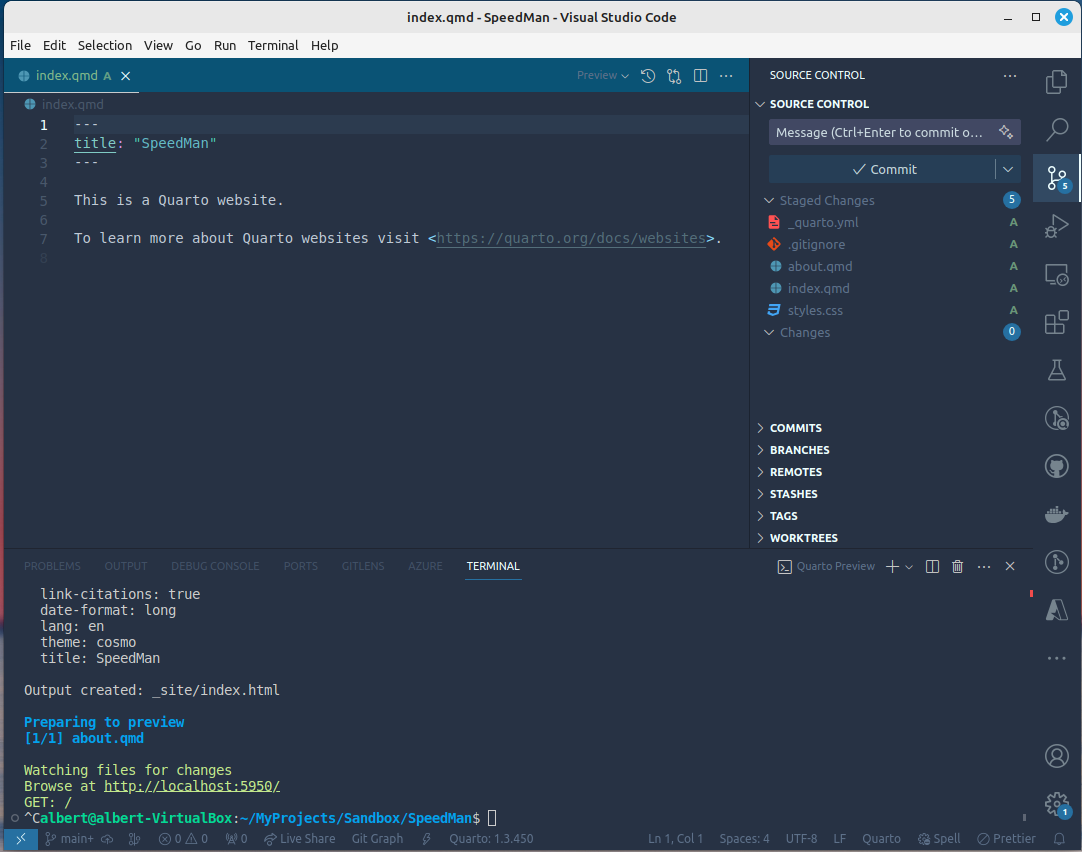
Task: Close the index.qmd editor tab
Action: (x=126, y=76)
